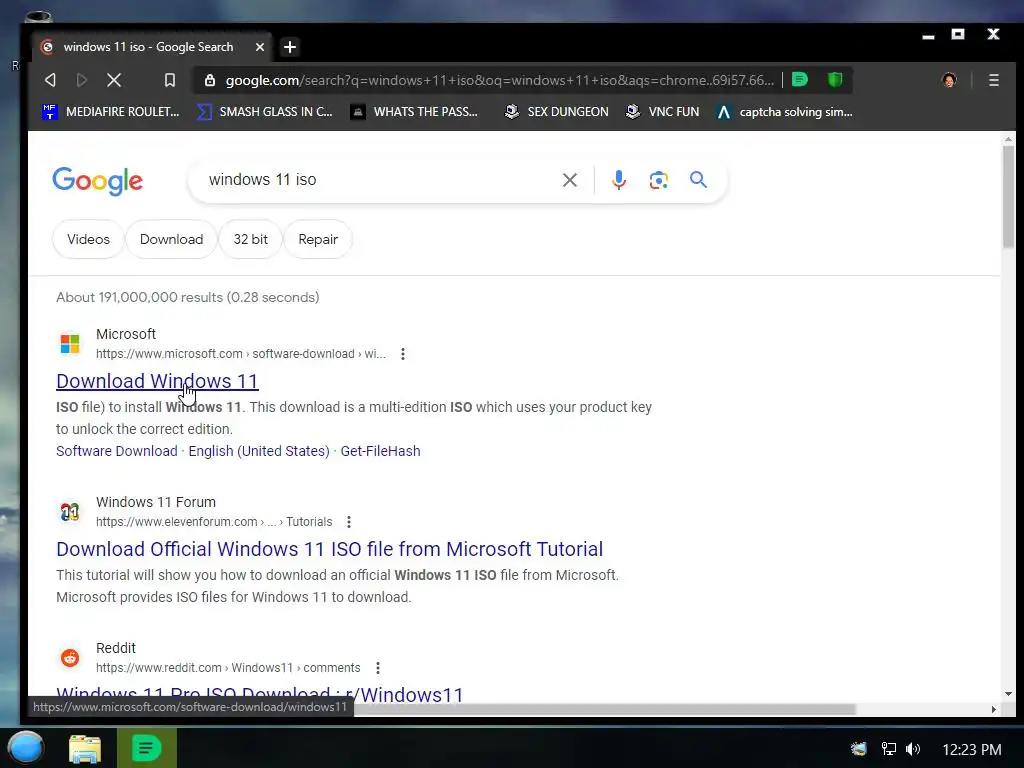Open the volume speaker tray icon
Screen dimensions: 1024x768
[x=913, y=749]
